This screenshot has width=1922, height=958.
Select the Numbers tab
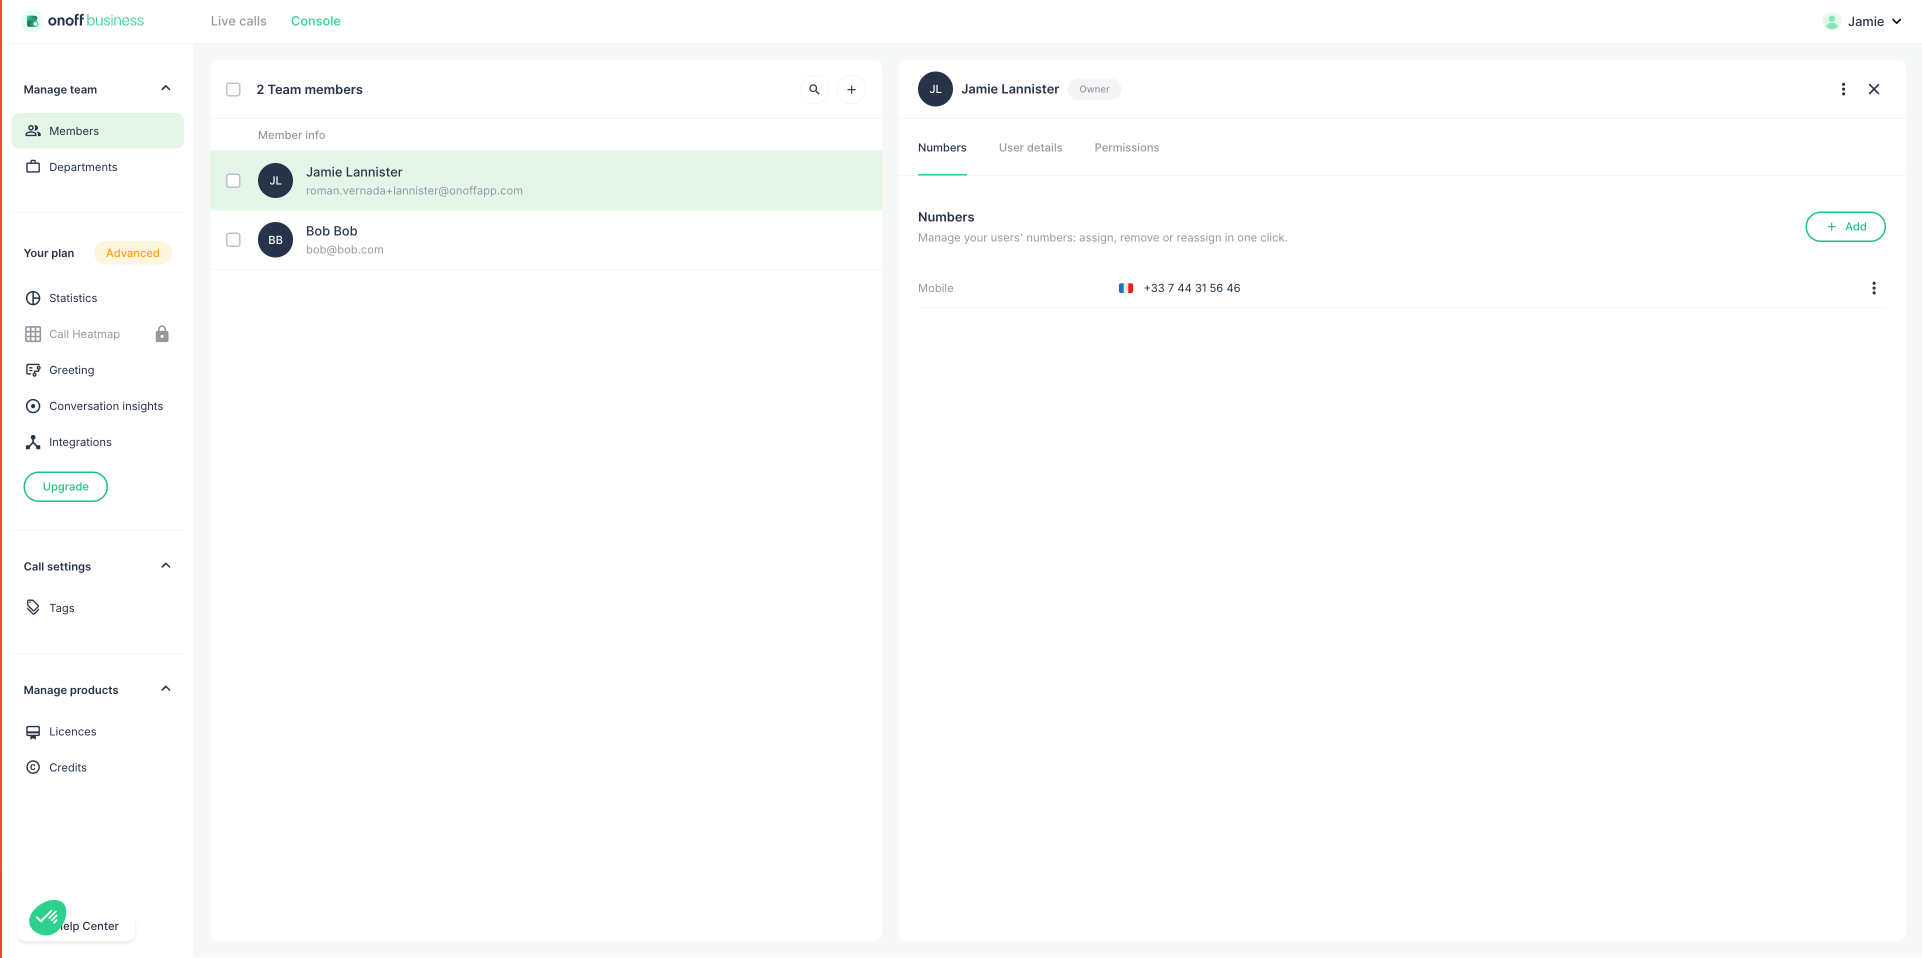(942, 148)
